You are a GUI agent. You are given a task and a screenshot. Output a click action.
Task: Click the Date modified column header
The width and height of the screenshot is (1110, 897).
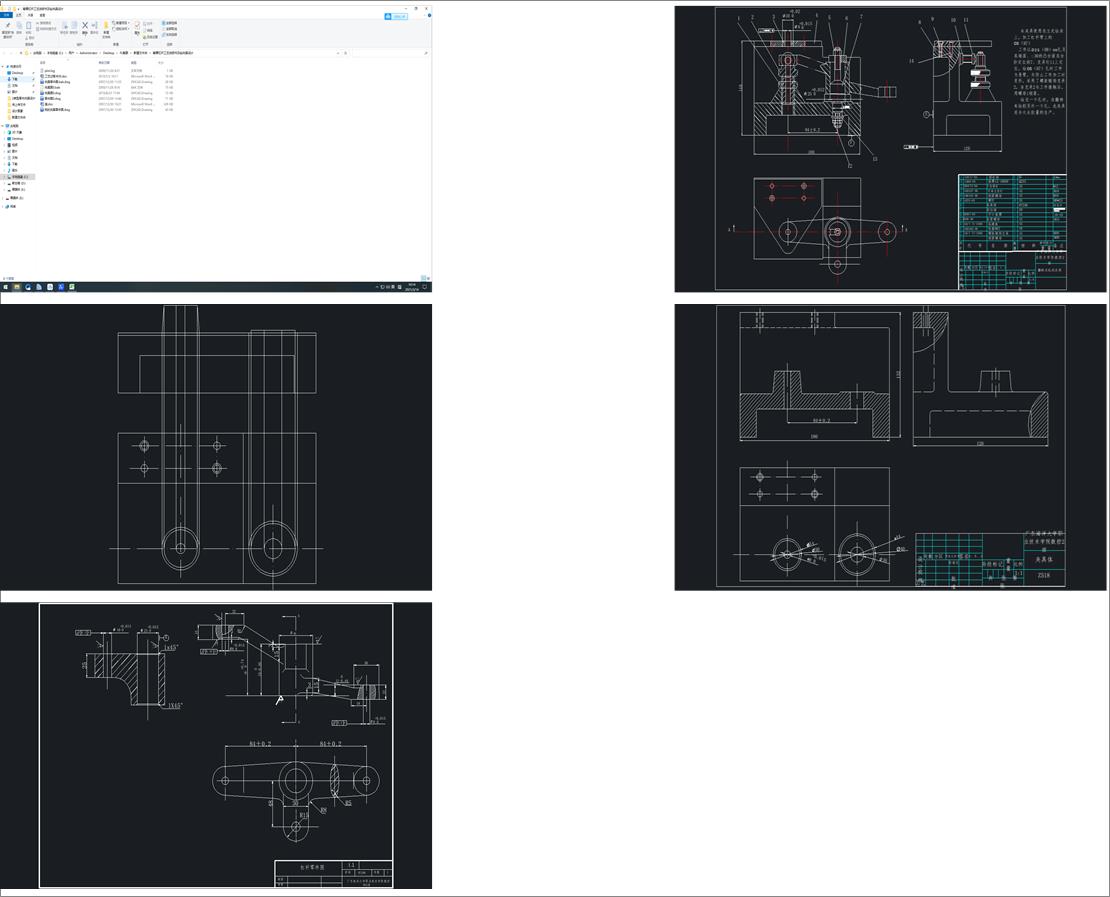(x=104, y=62)
